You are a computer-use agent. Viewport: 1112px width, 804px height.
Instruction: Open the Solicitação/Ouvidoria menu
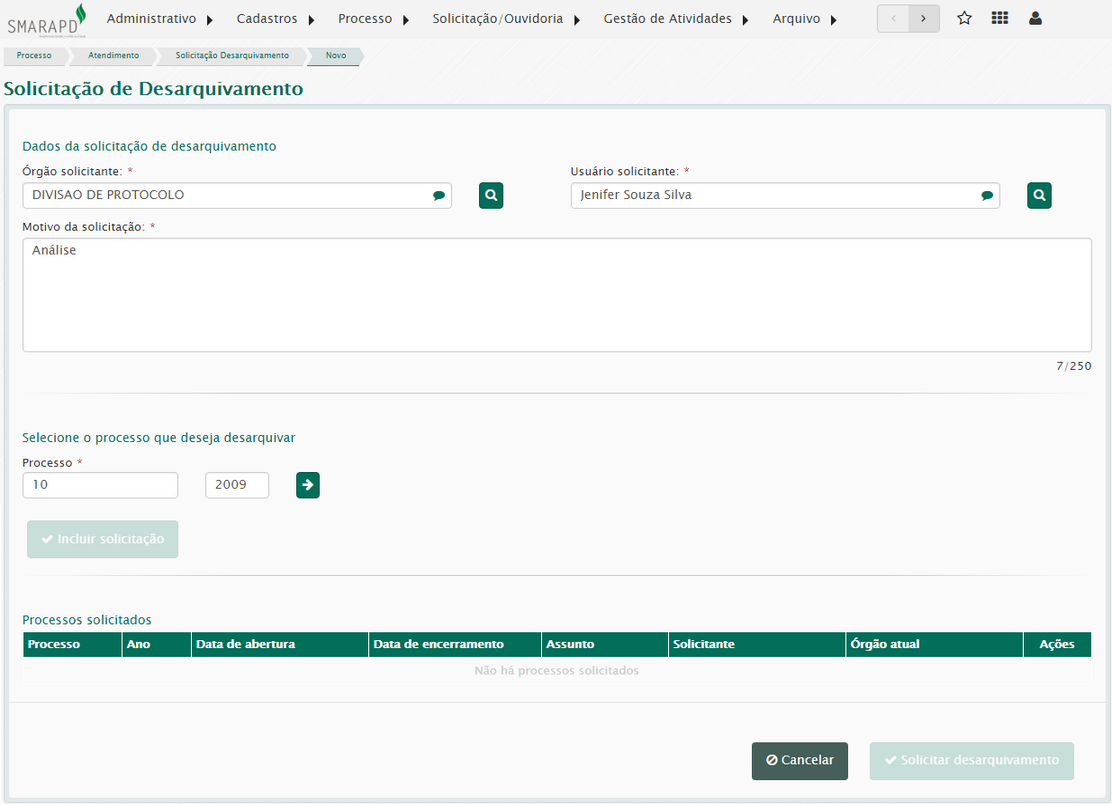coord(506,19)
